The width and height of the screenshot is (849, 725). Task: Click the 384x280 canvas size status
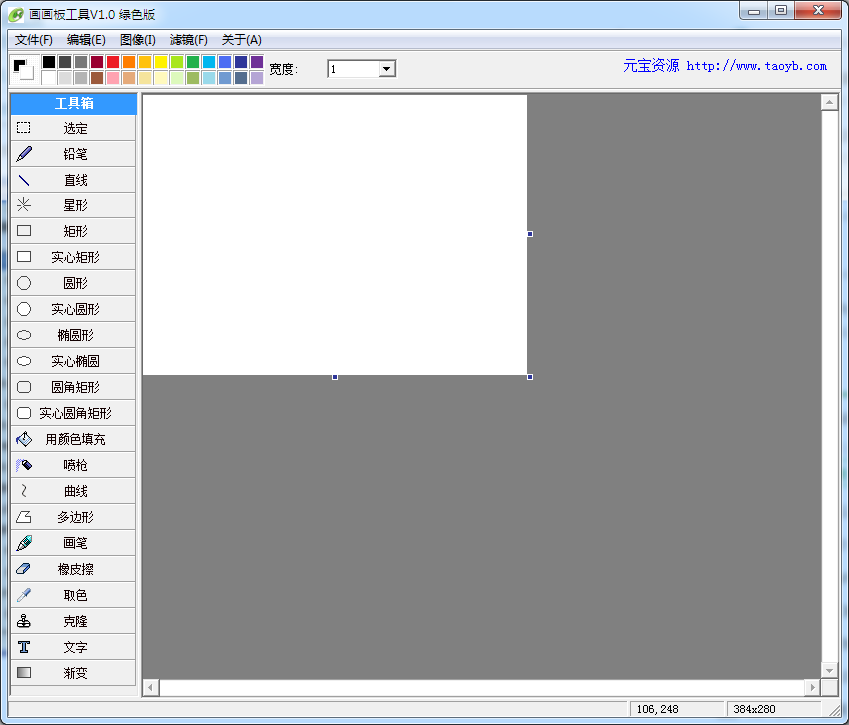point(773,709)
